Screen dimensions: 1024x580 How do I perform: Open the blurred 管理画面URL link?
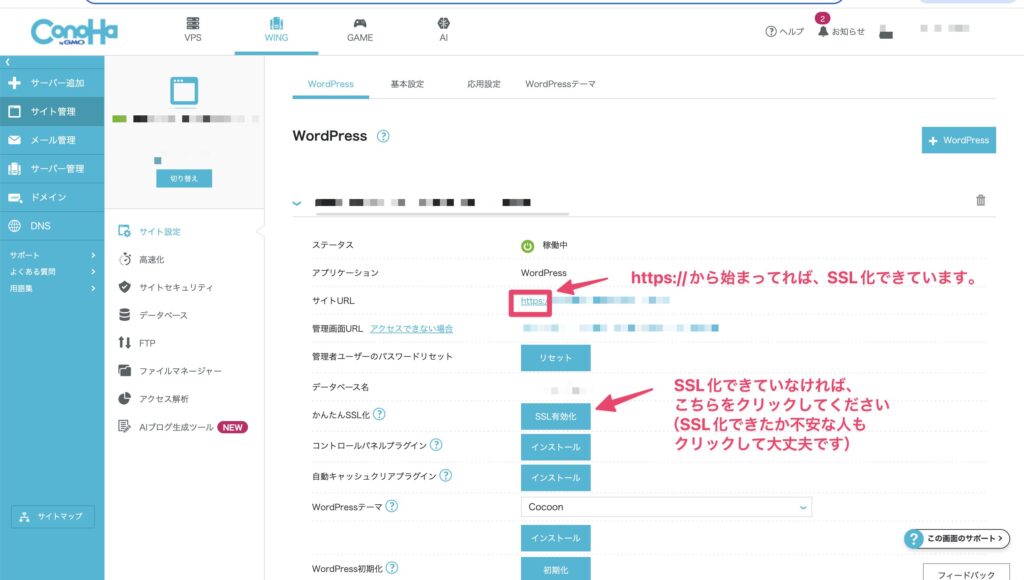point(620,328)
